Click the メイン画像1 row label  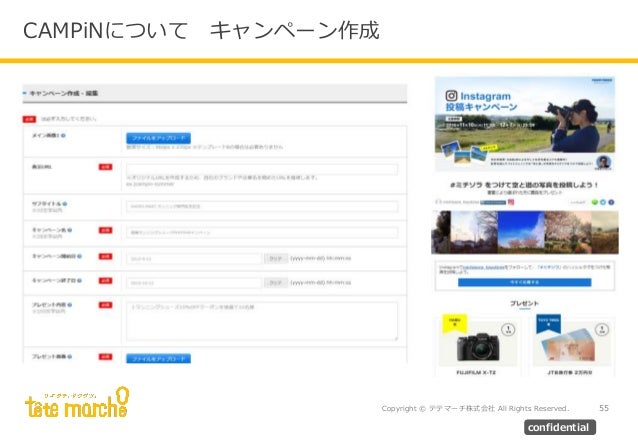[x=46, y=136]
